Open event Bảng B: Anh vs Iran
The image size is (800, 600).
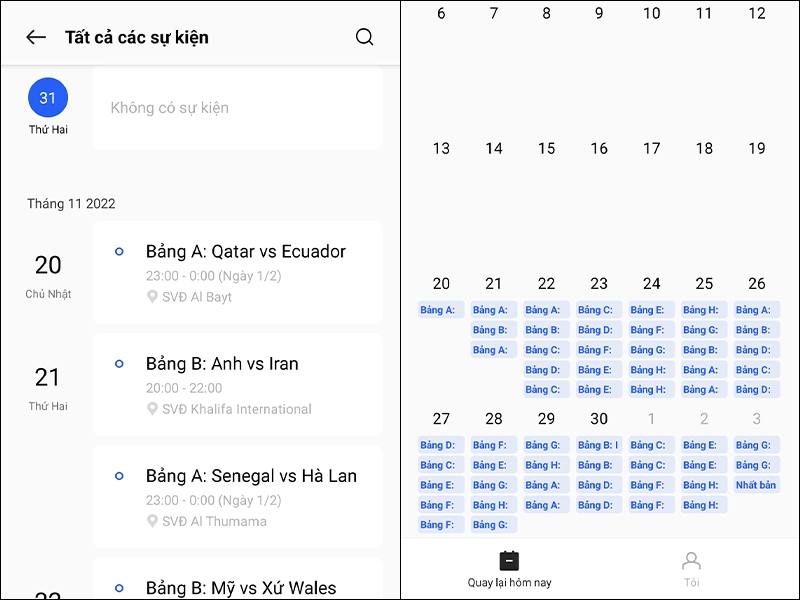(222, 364)
